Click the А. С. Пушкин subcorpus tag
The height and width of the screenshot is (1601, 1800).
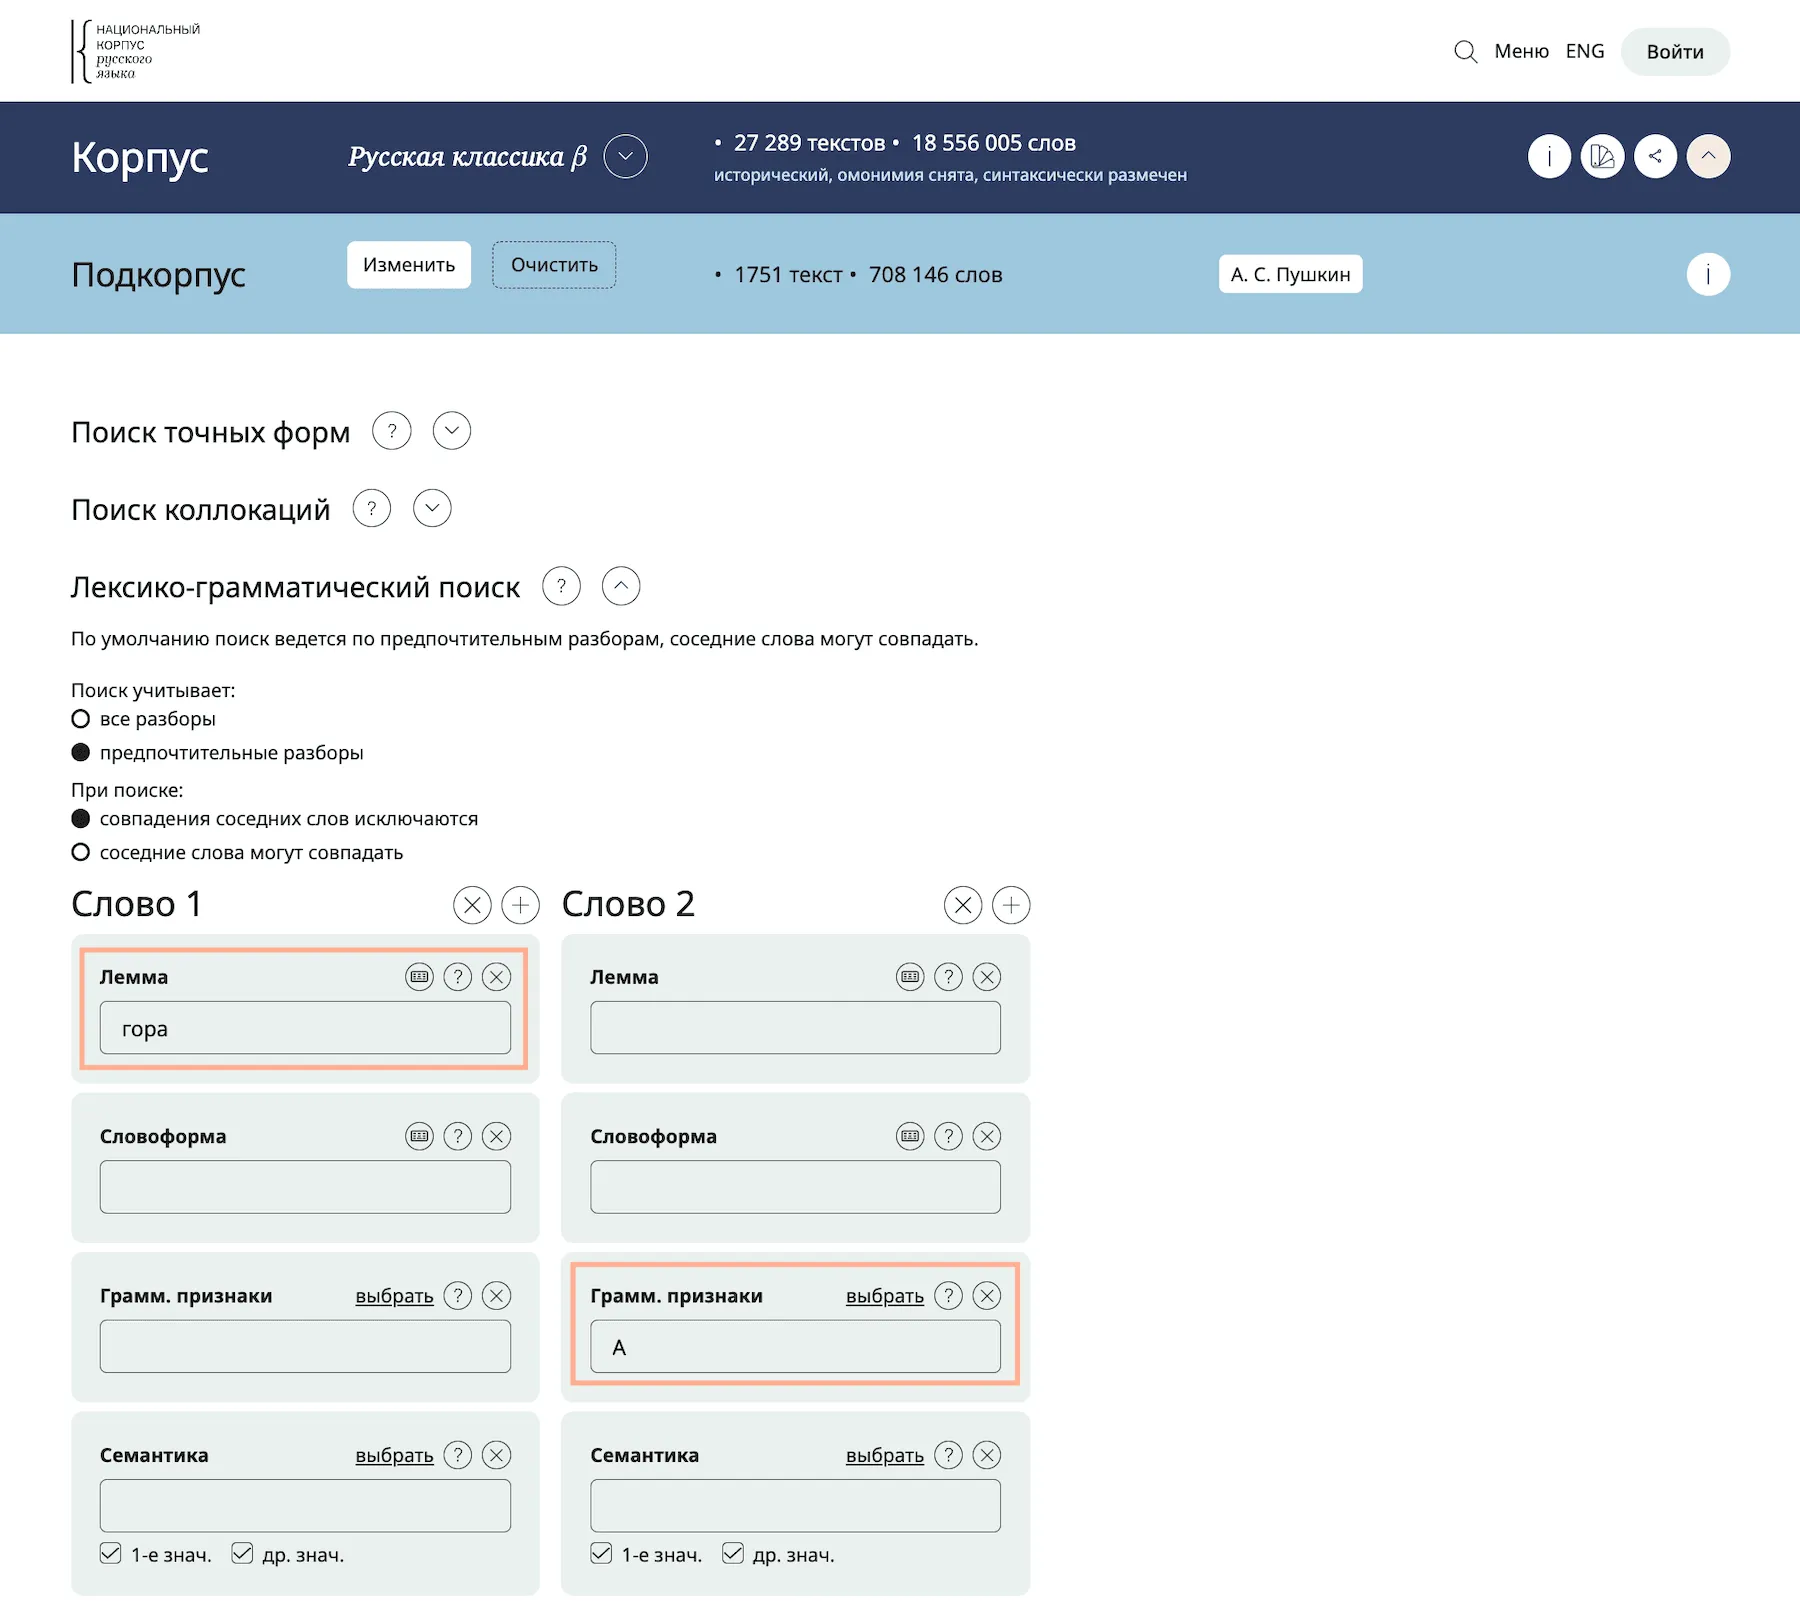point(1290,274)
